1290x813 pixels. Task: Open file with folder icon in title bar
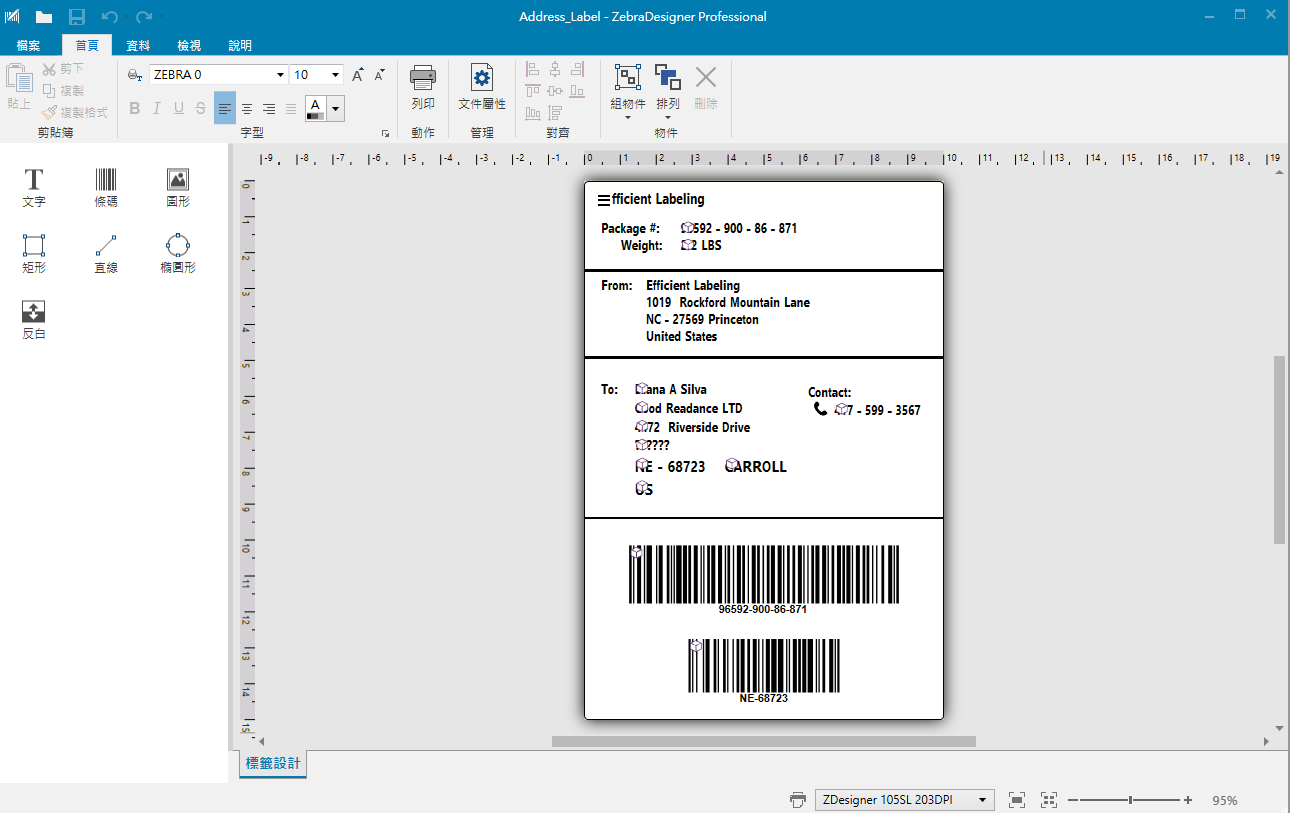click(x=44, y=17)
